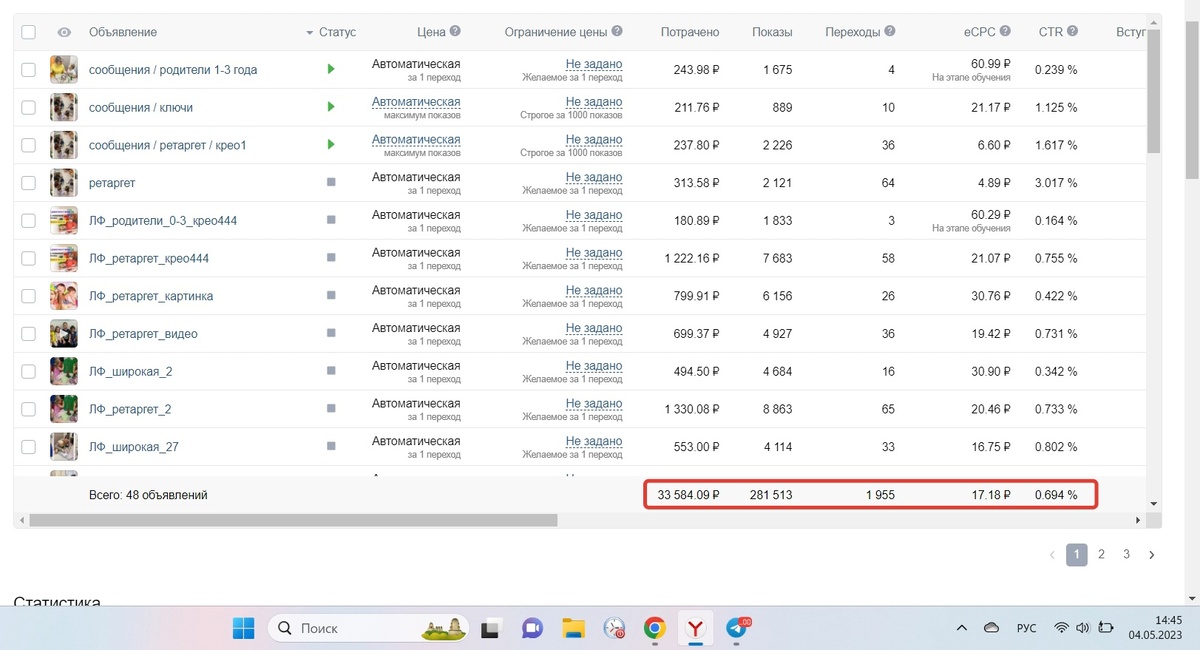Sort by Объявление column header

point(123,32)
